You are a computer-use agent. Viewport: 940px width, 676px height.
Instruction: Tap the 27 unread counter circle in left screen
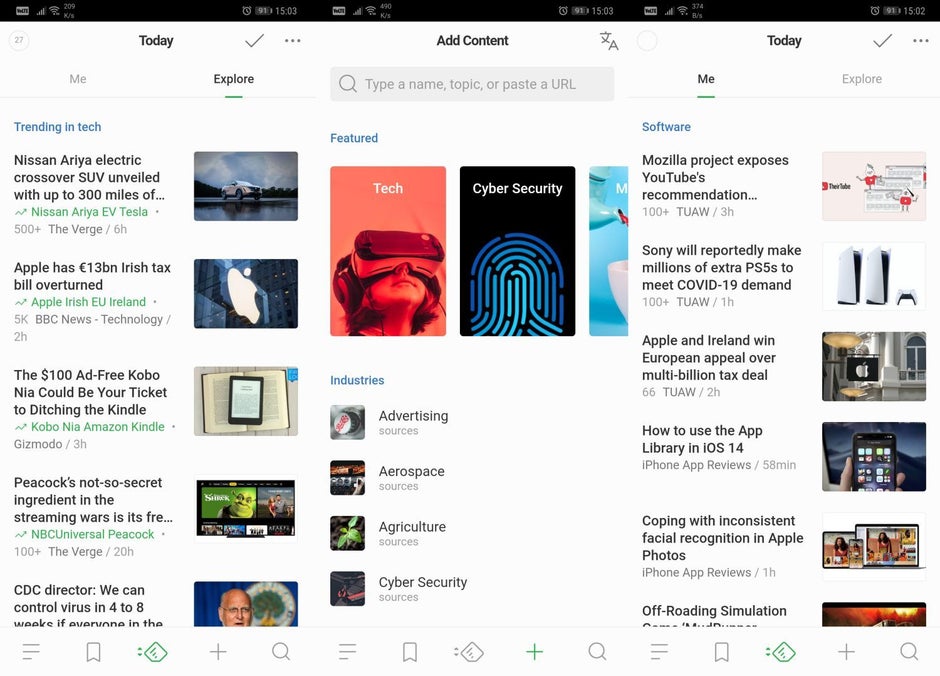pos(19,40)
